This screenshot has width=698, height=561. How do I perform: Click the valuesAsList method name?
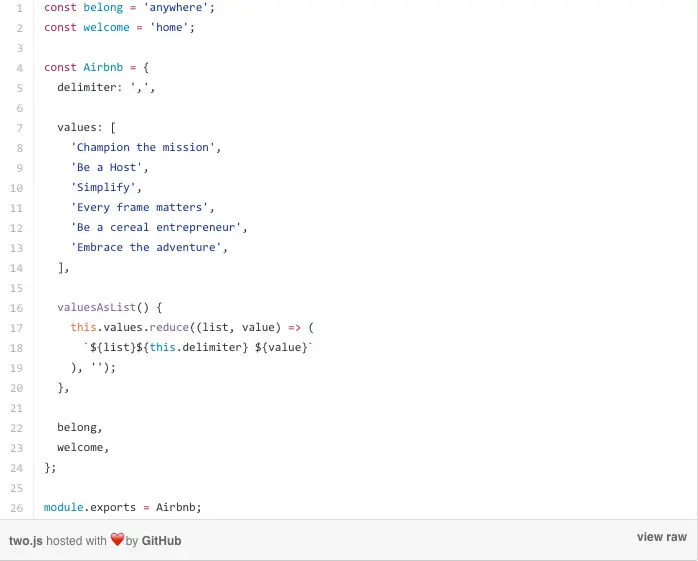(x=97, y=307)
